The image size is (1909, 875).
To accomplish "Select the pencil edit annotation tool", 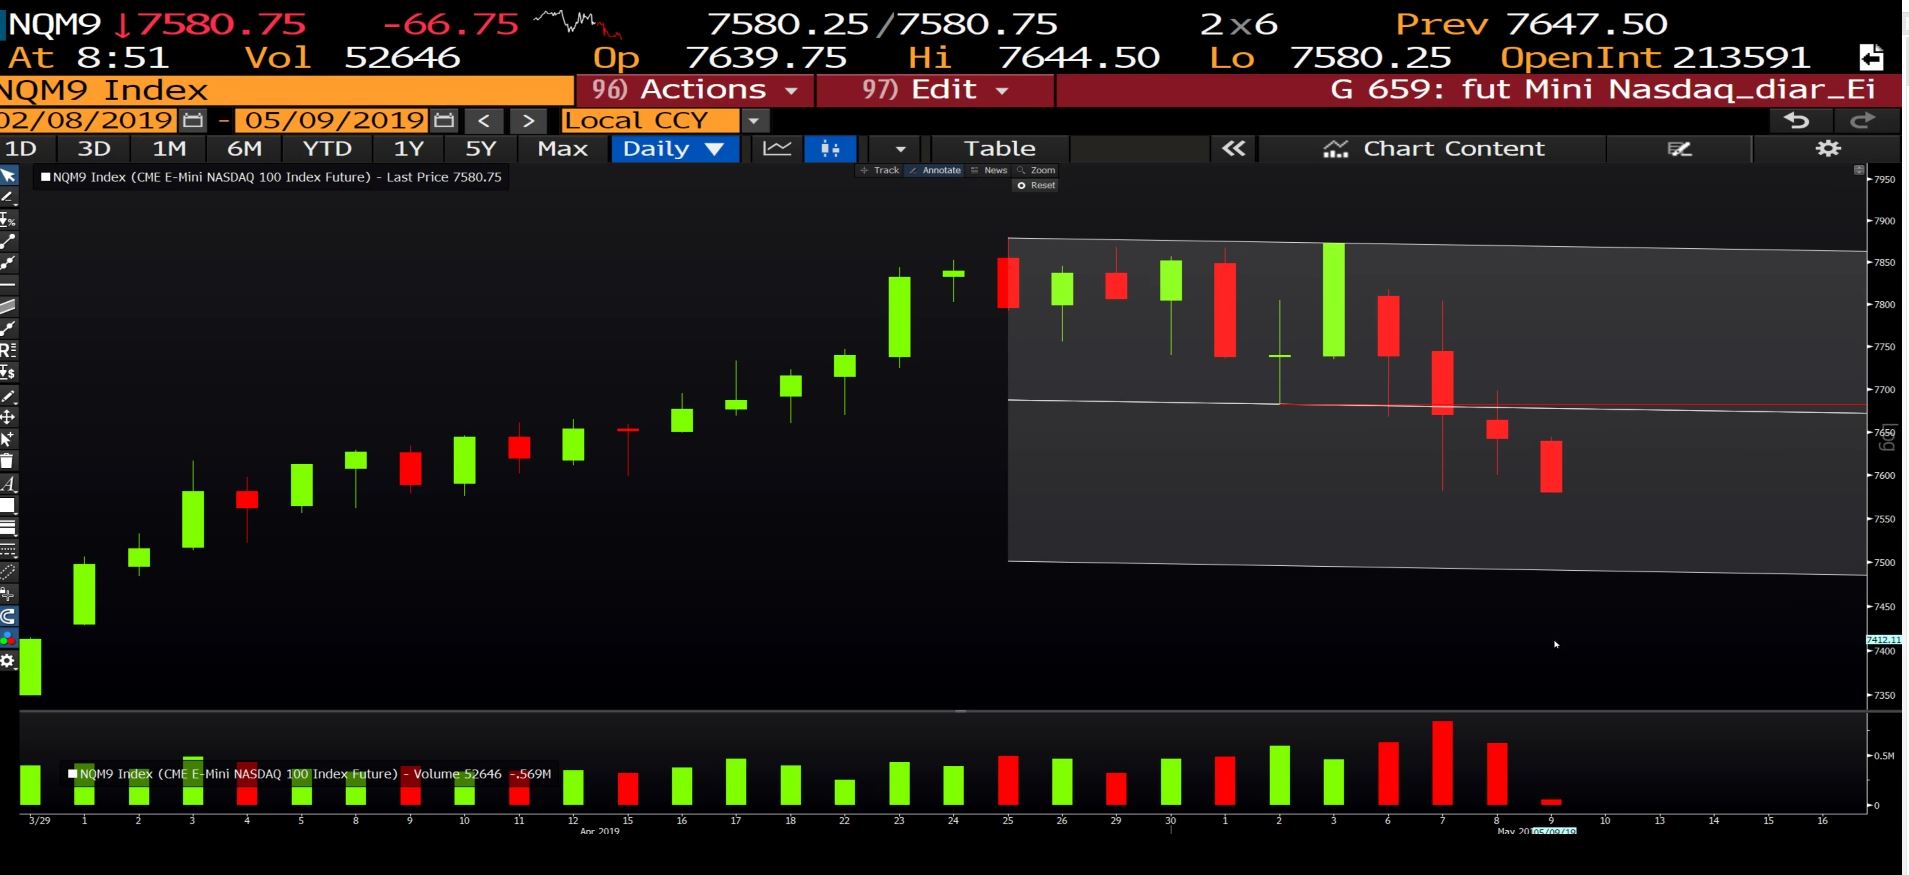I will pyautogui.click(x=8, y=395).
